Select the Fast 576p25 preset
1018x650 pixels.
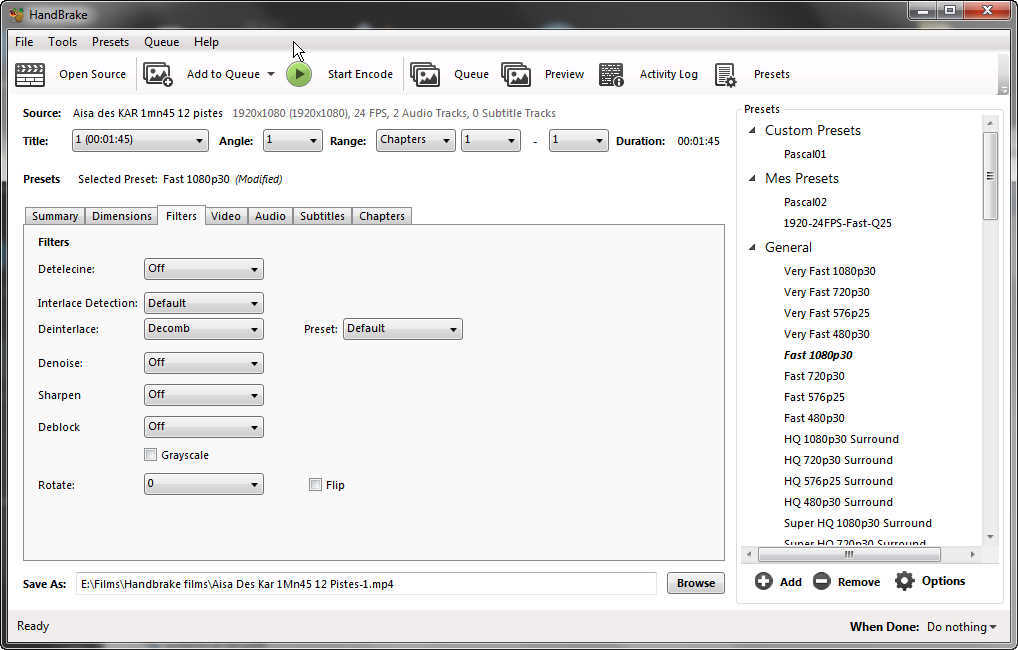point(814,397)
